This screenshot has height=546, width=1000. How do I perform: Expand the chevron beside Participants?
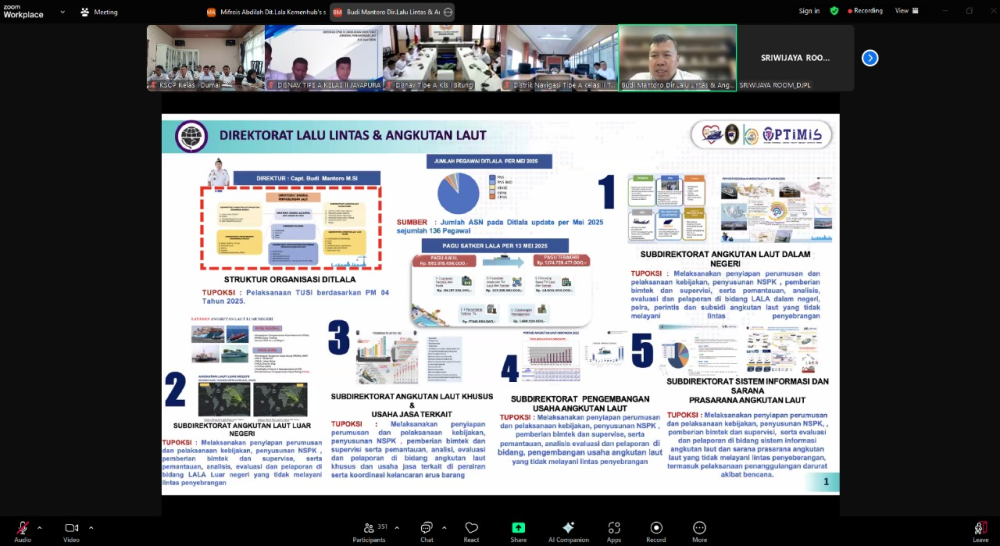point(397,528)
